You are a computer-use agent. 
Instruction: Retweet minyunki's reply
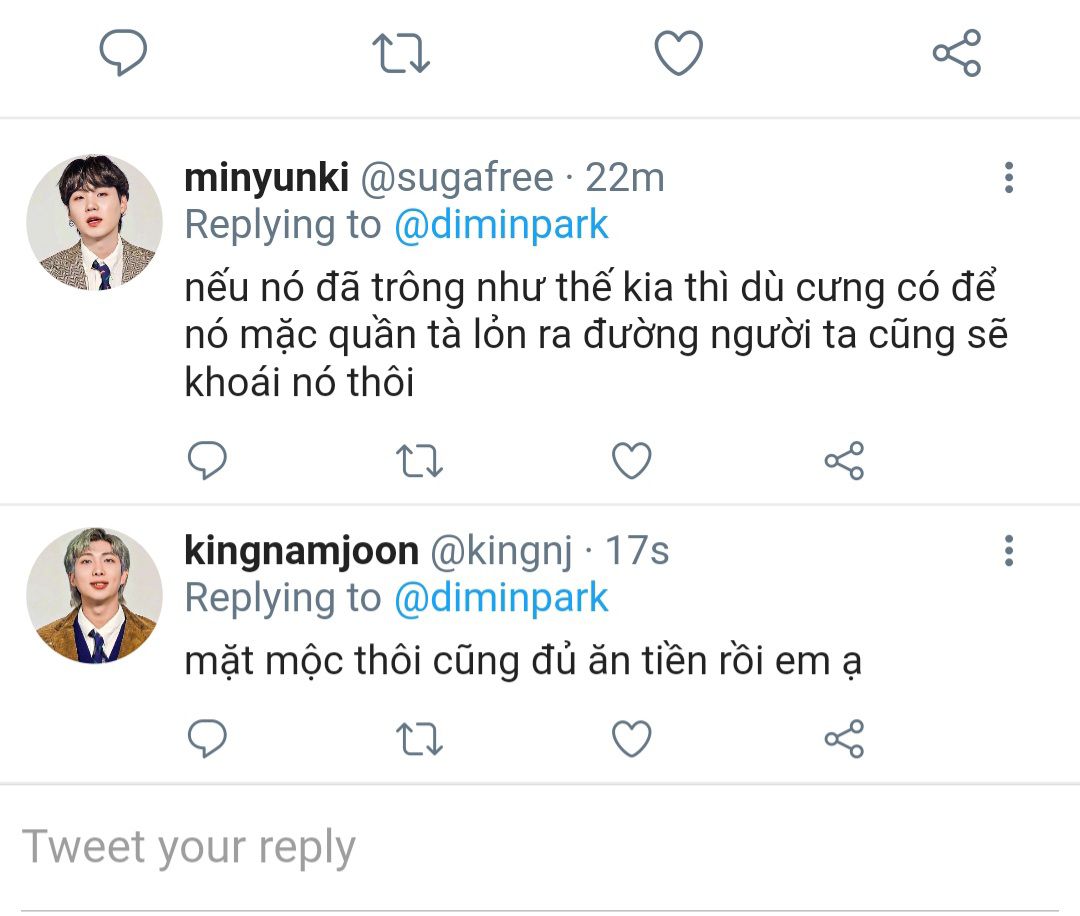click(420, 461)
